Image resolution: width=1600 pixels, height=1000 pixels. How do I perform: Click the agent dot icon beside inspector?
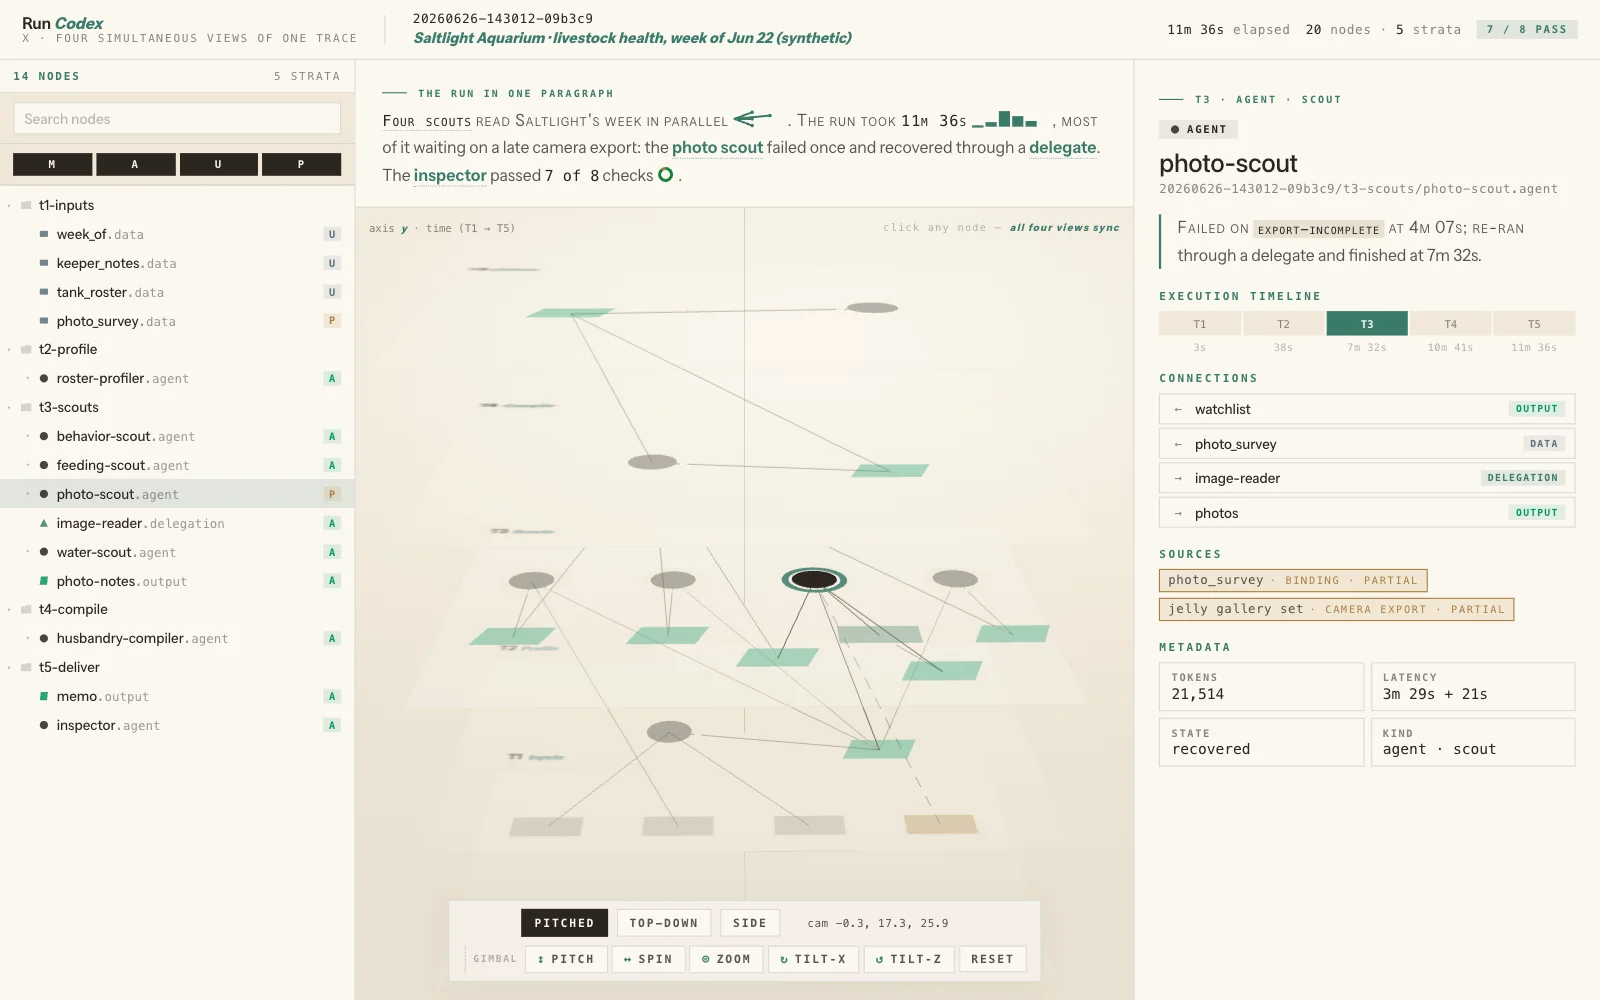tap(44, 725)
